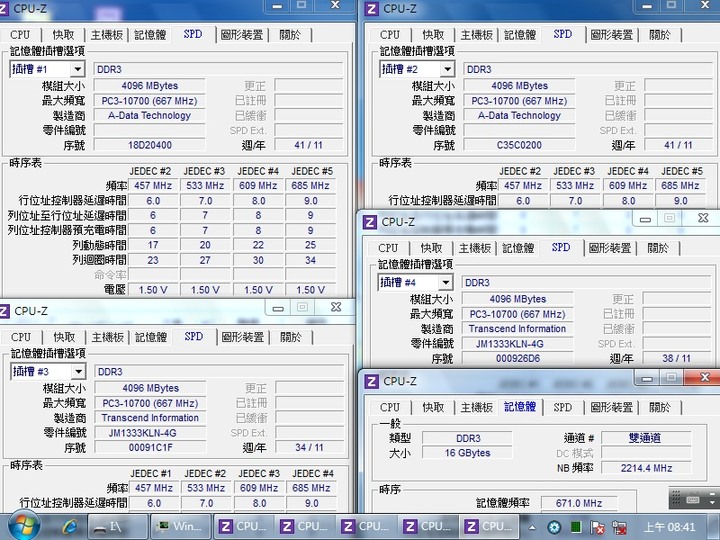
Task: Click the DDR3 type field in slot #3 window
Action: click(x=219, y=371)
